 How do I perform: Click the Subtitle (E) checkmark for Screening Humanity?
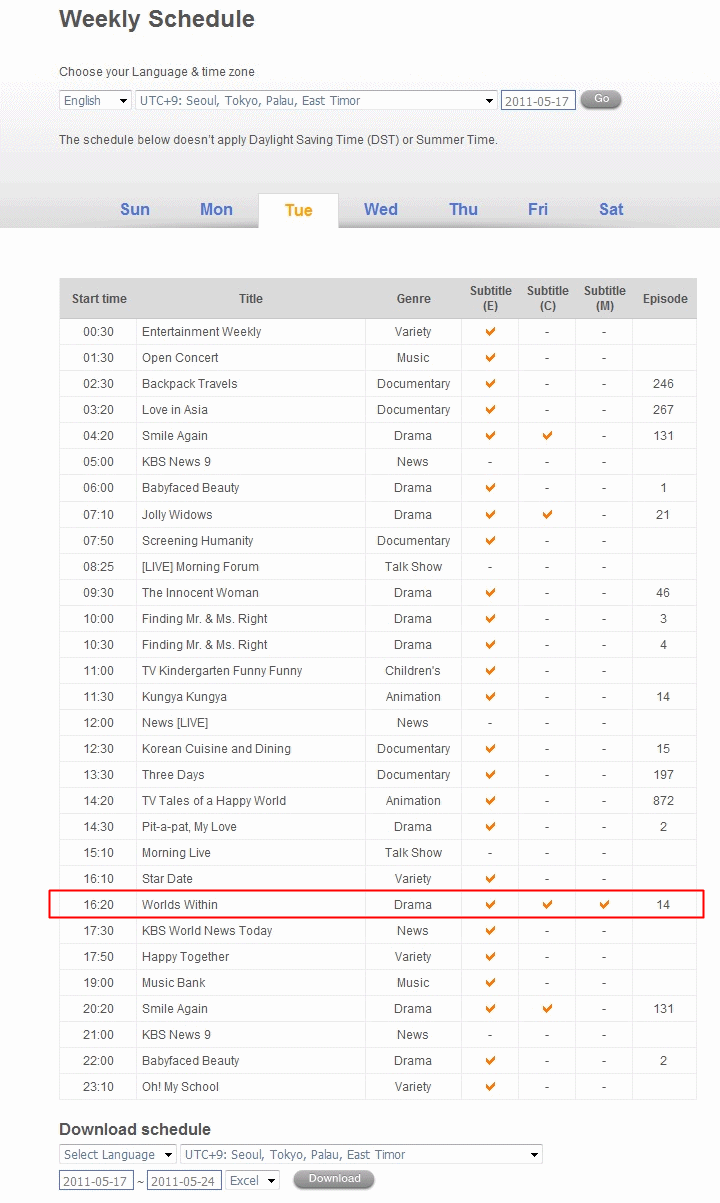[x=490, y=540]
